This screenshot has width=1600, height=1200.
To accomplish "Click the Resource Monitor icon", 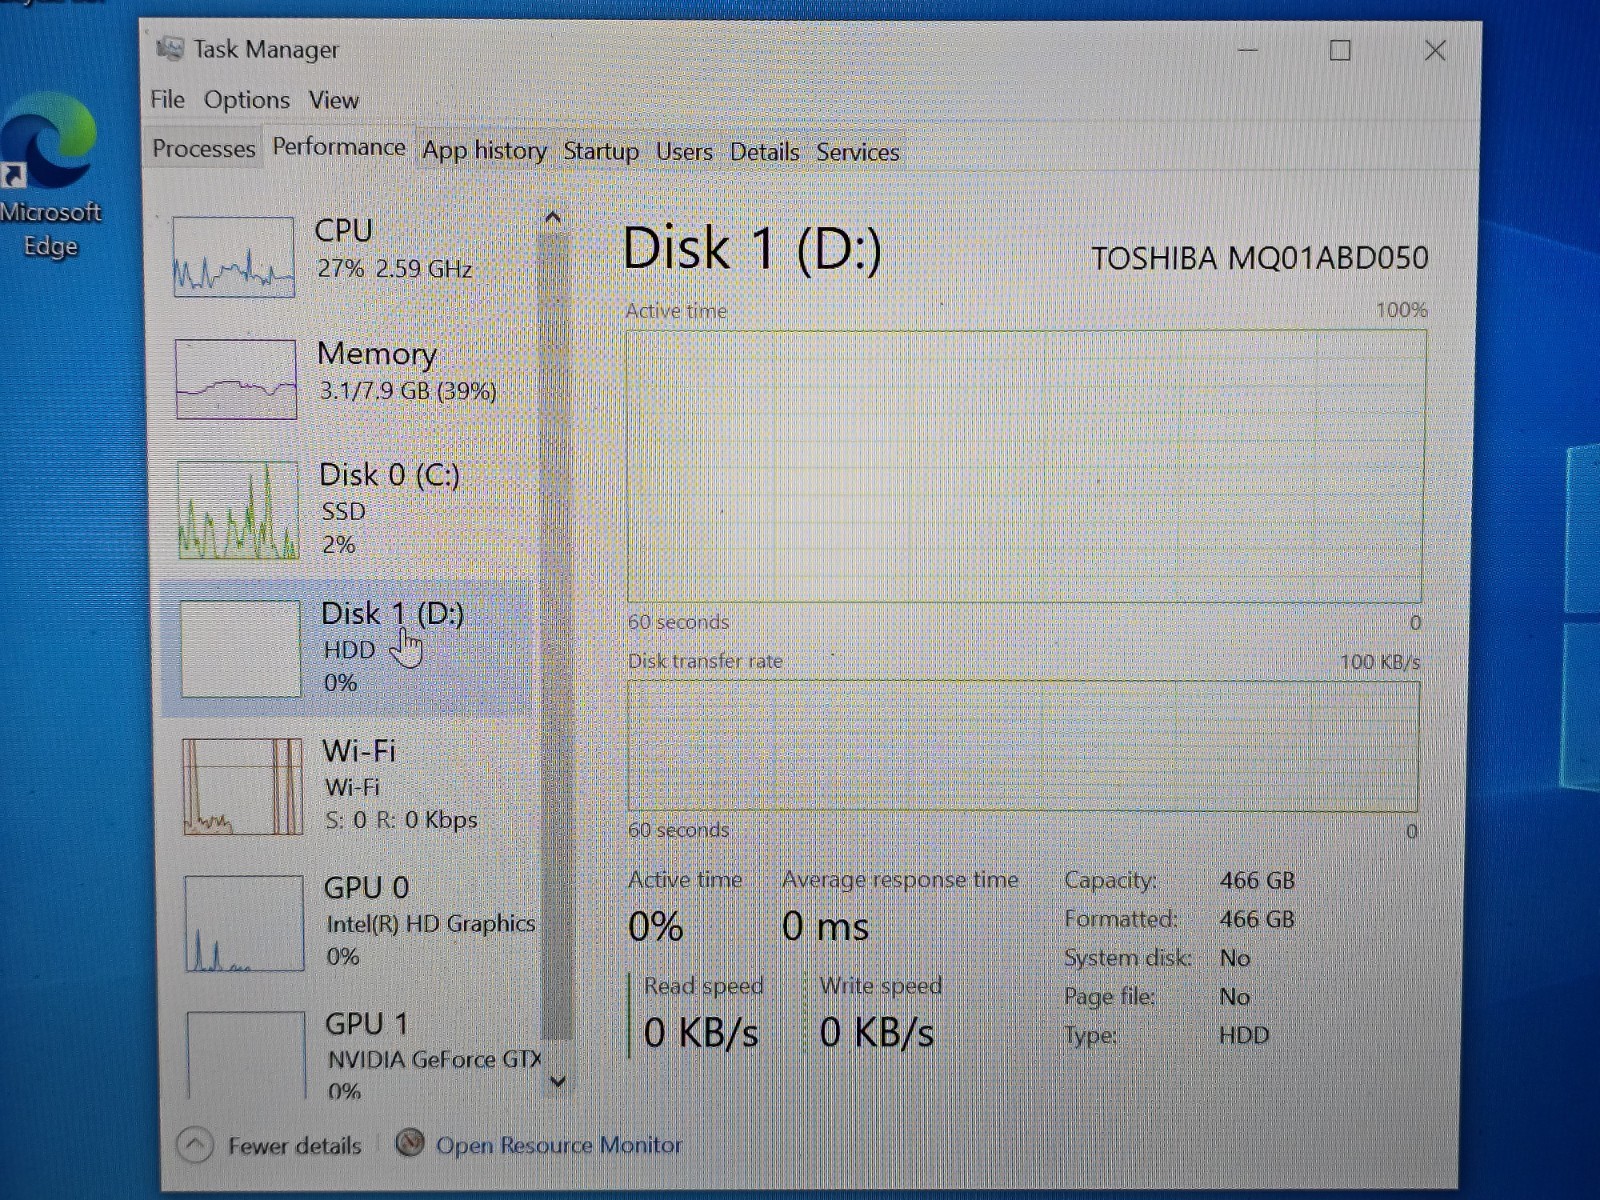I will point(410,1143).
